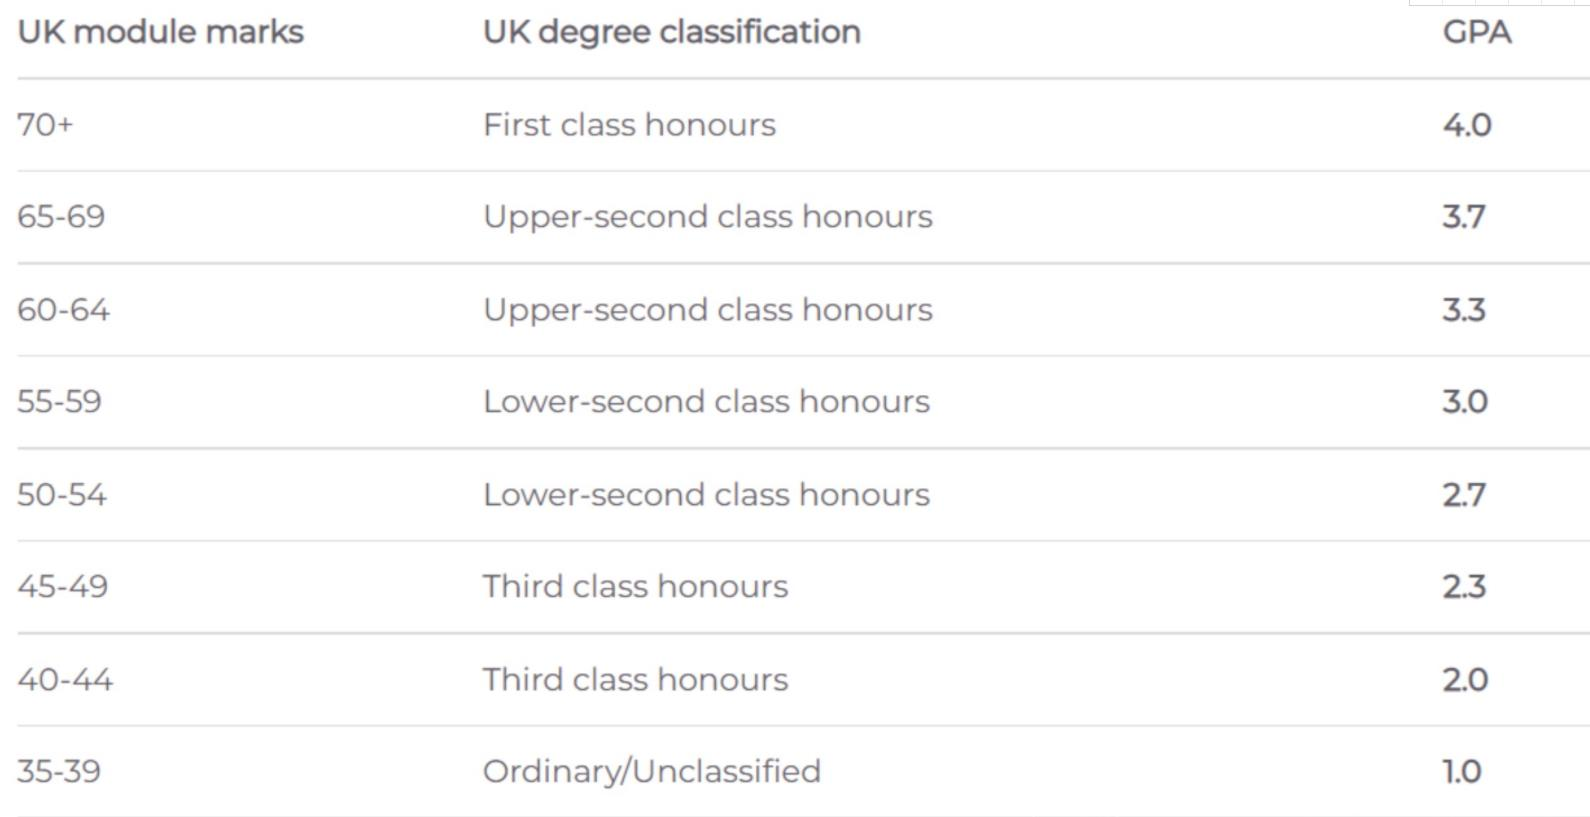Viewport: 1590px width, 817px height.
Task: Click the "GPA" column header
Action: click(1476, 32)
